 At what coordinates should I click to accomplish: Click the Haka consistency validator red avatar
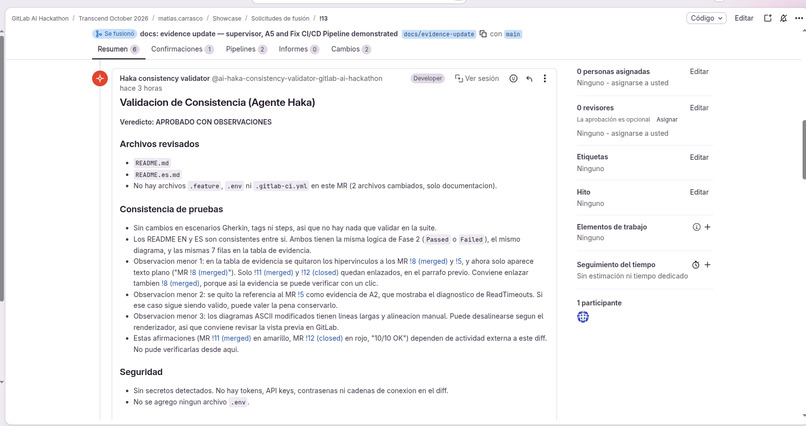click(100, 78)
